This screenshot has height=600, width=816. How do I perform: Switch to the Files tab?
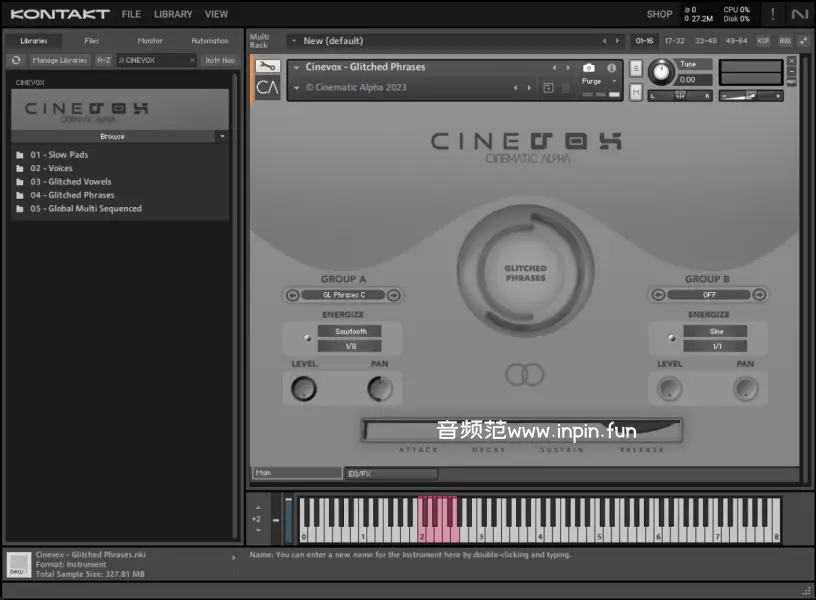point(92,41)
